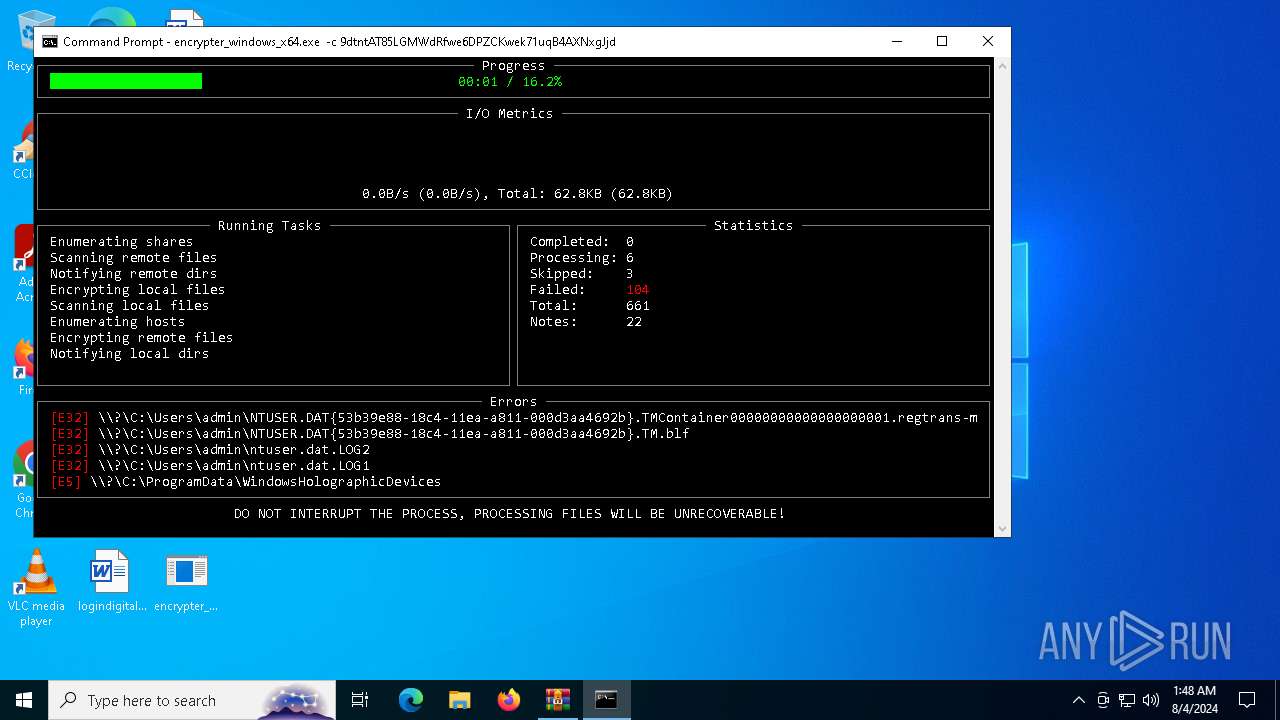Open the encrypter desktop file icon
Image resolution: width=1280 pixels, height=720 pixels.
[186, 581]
